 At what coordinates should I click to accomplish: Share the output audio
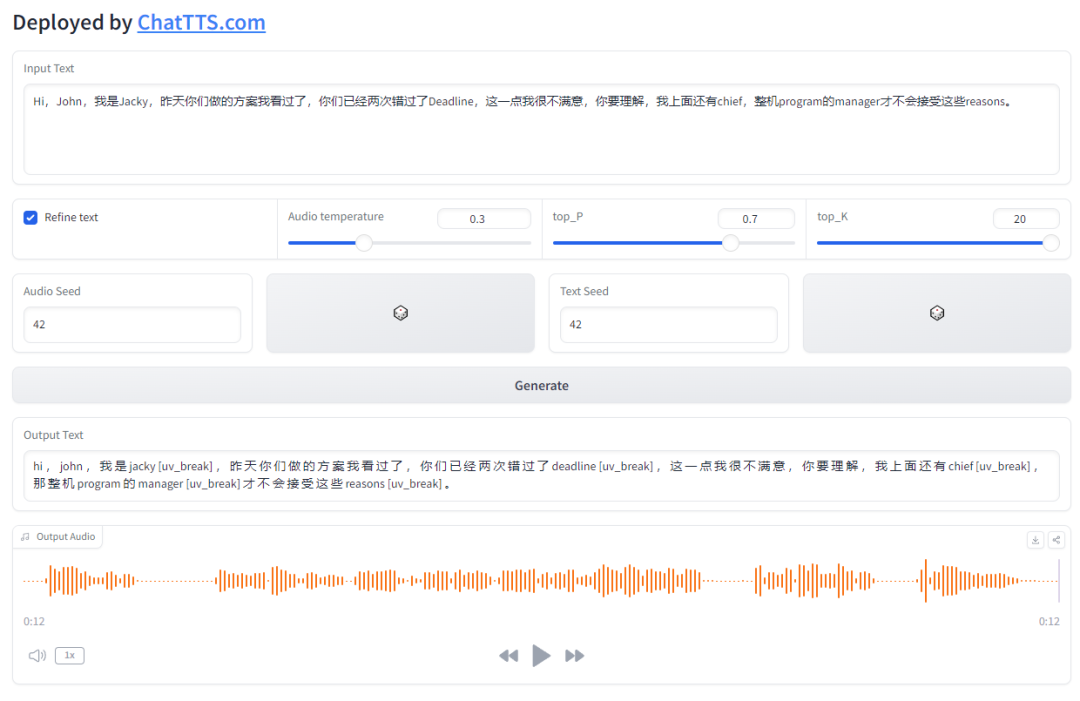coord(1057,540)
